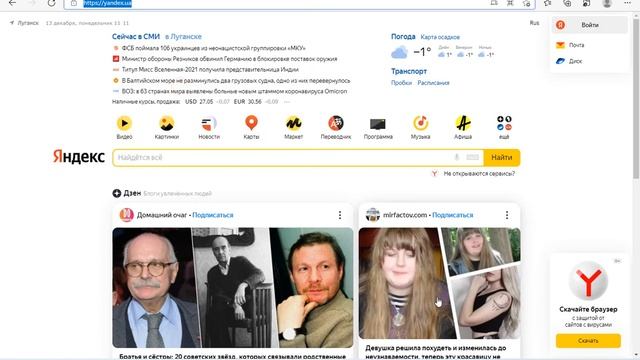This screenshot has height=360, width=640.
Task: Open Диск cloud storage icon
Action: (x=560, y=61)
